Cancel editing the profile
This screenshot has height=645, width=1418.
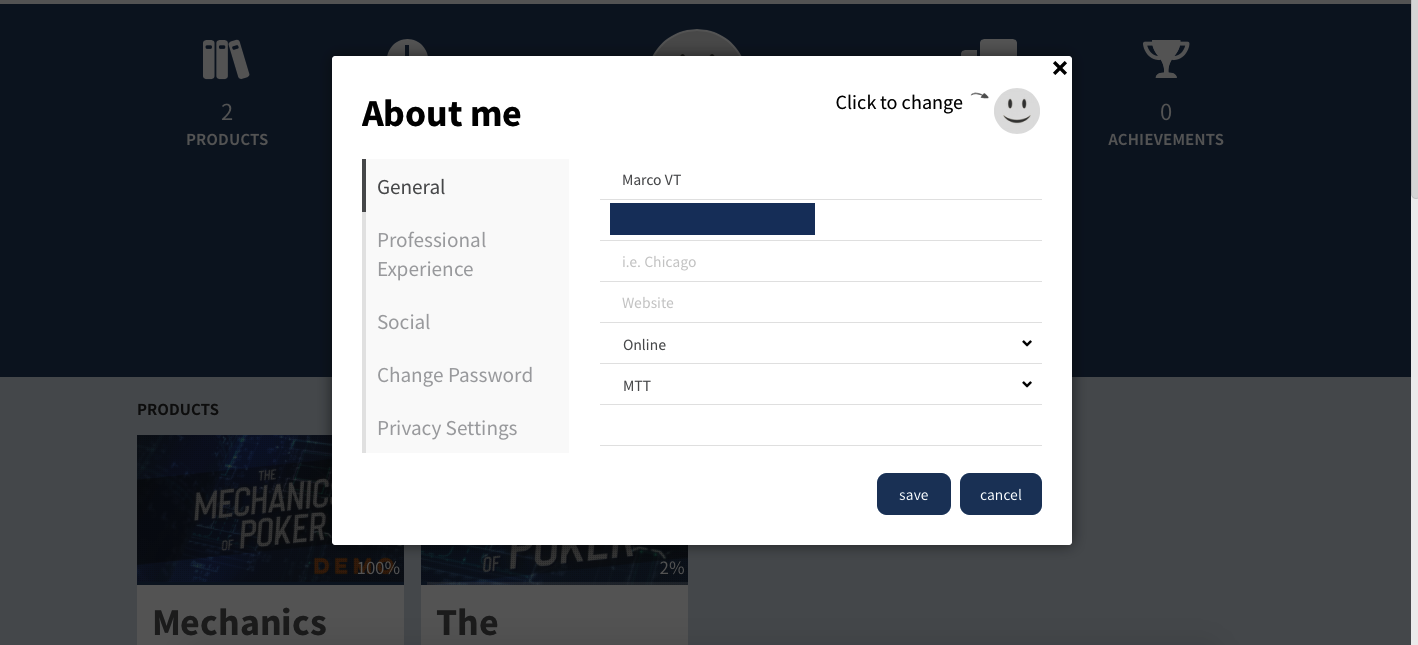pos(1001,494)
